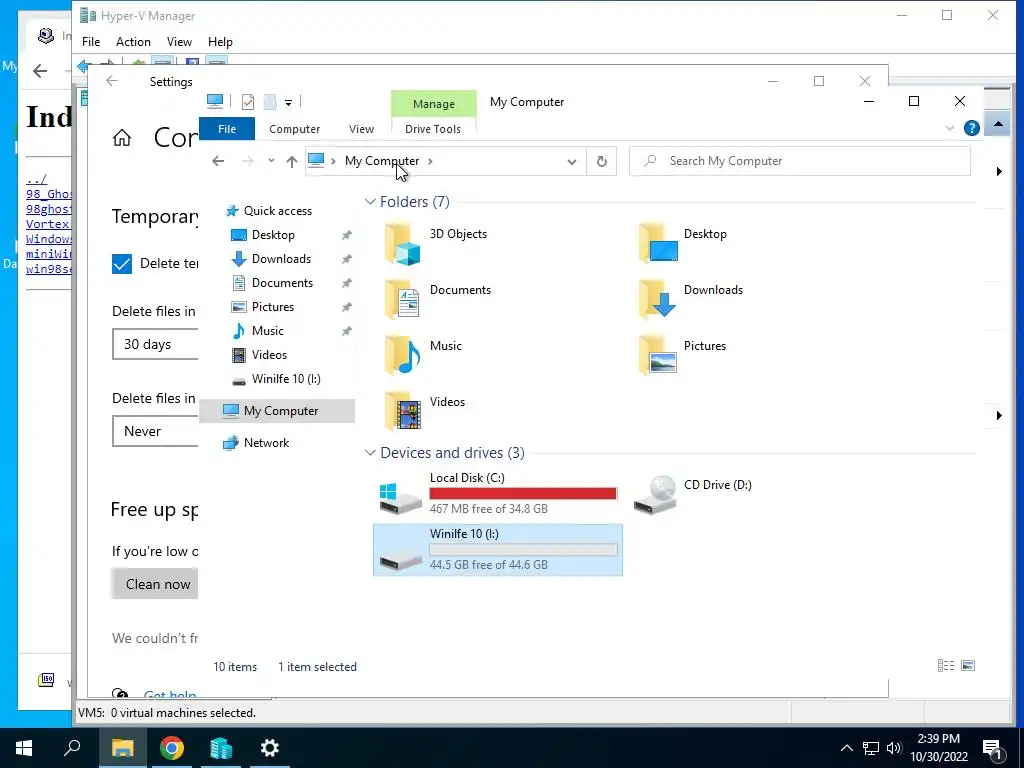Select My Computer in navigation pane
Image resolution: width=1024 pixels, height=768 pixels.
pyautogui.click(x=277, y=411)
